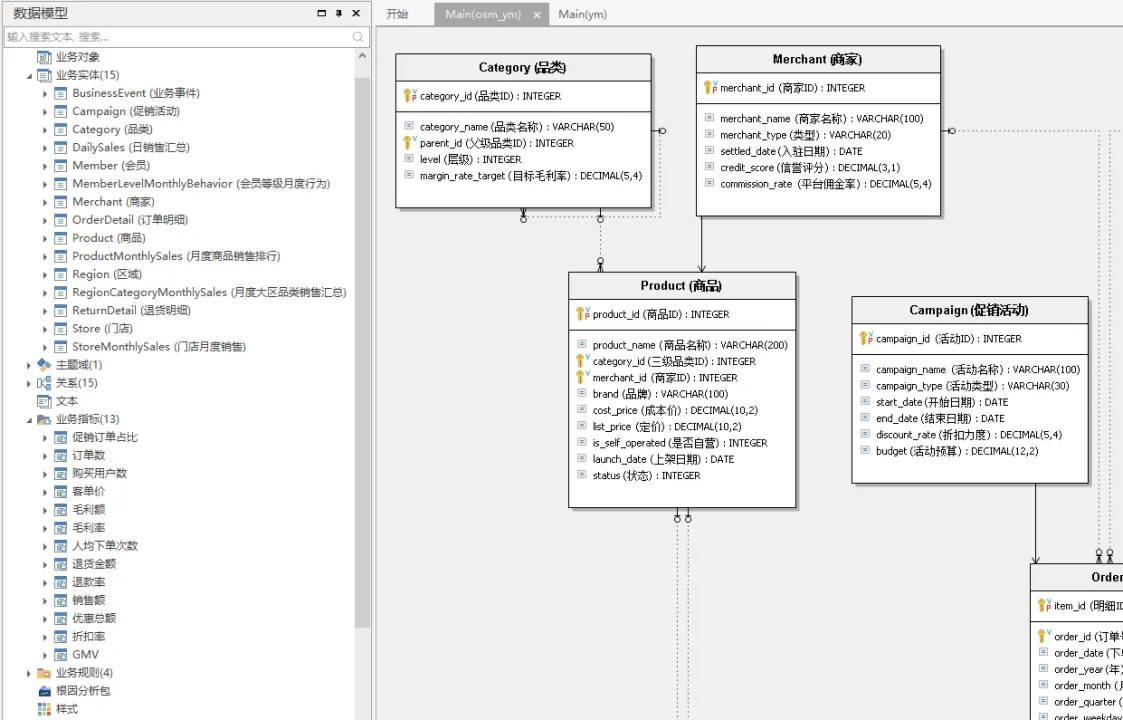Click the Region entity icon in tree
This screenshot has width=1123, height=720.
tap(61, 274)
